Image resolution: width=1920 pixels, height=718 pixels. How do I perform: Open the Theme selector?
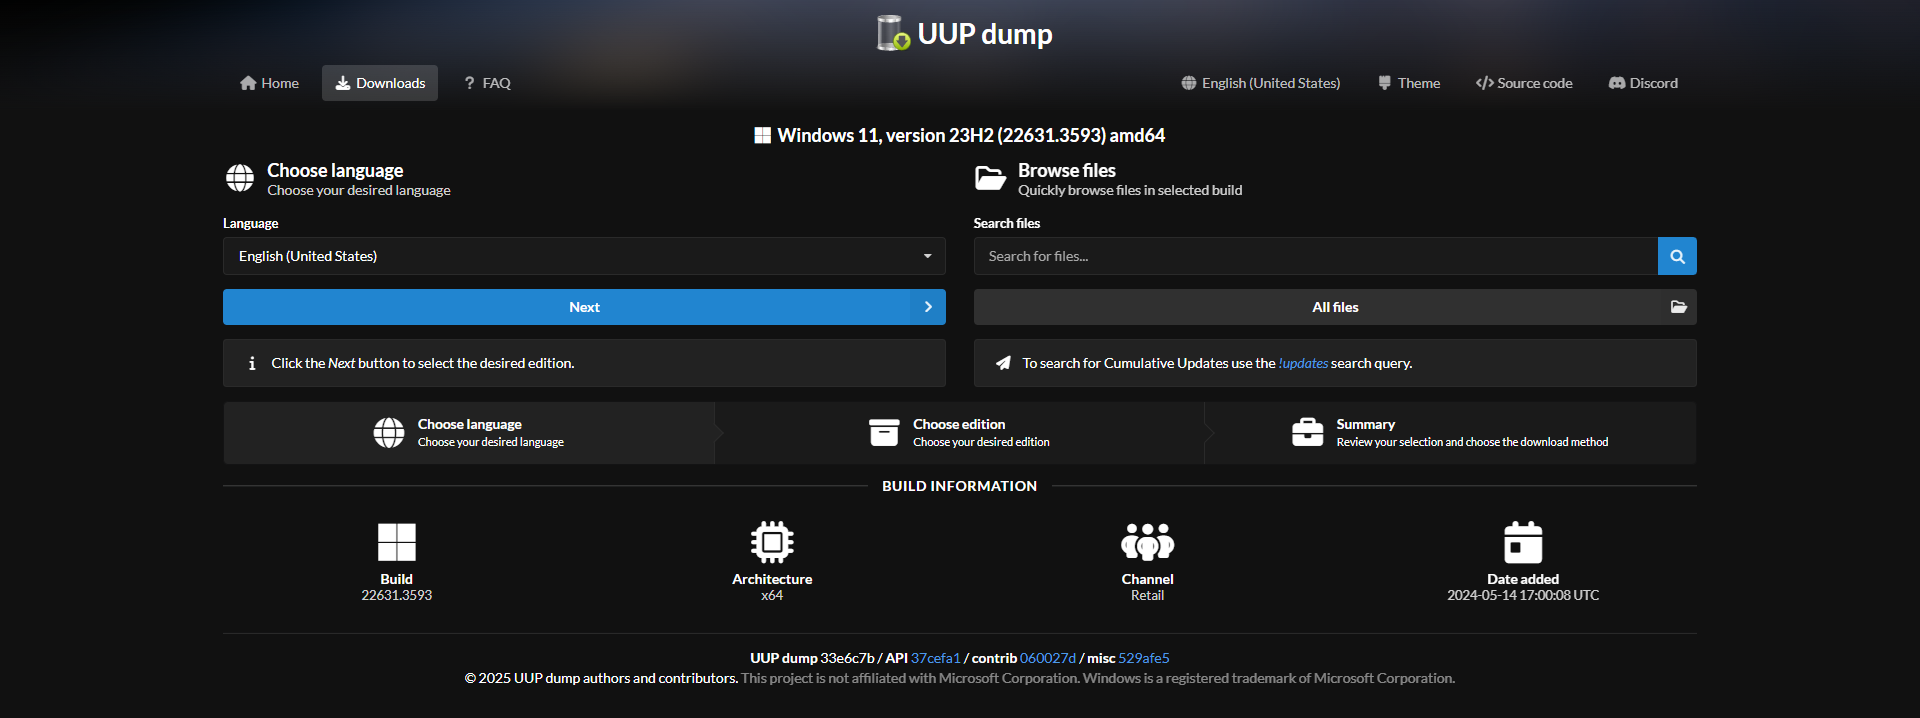tap(1408, 83)
